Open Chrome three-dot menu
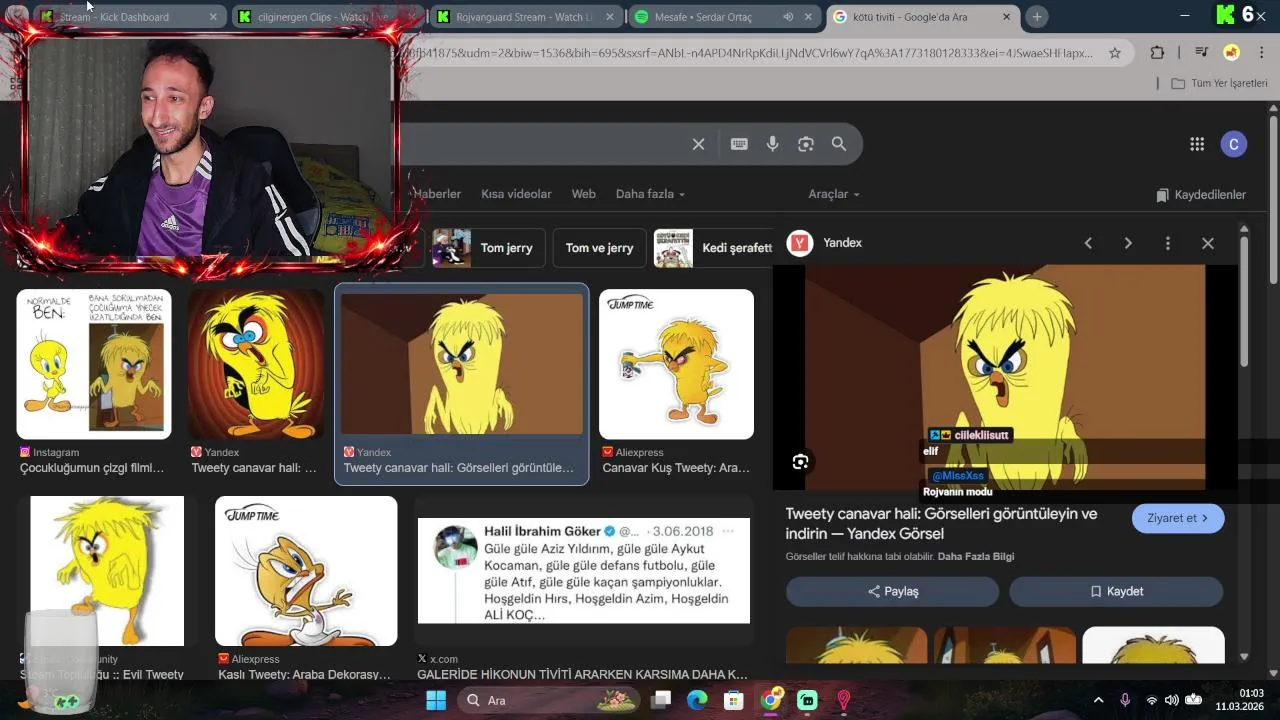The height and width of the screenshot is (720, 1280). tap(1262, 53)
